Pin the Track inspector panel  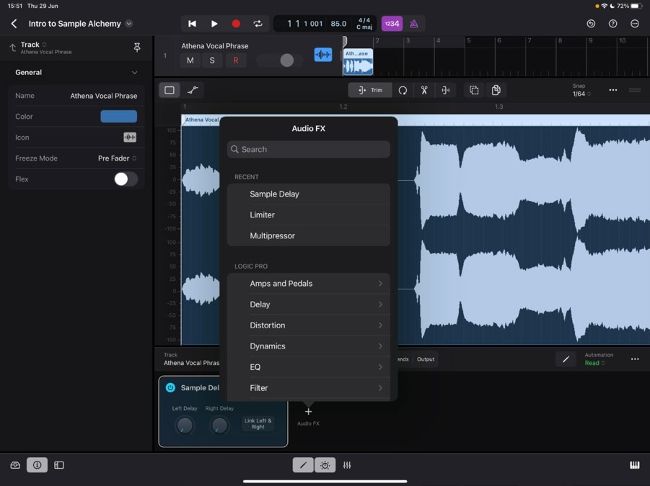(x=136, y=47)
